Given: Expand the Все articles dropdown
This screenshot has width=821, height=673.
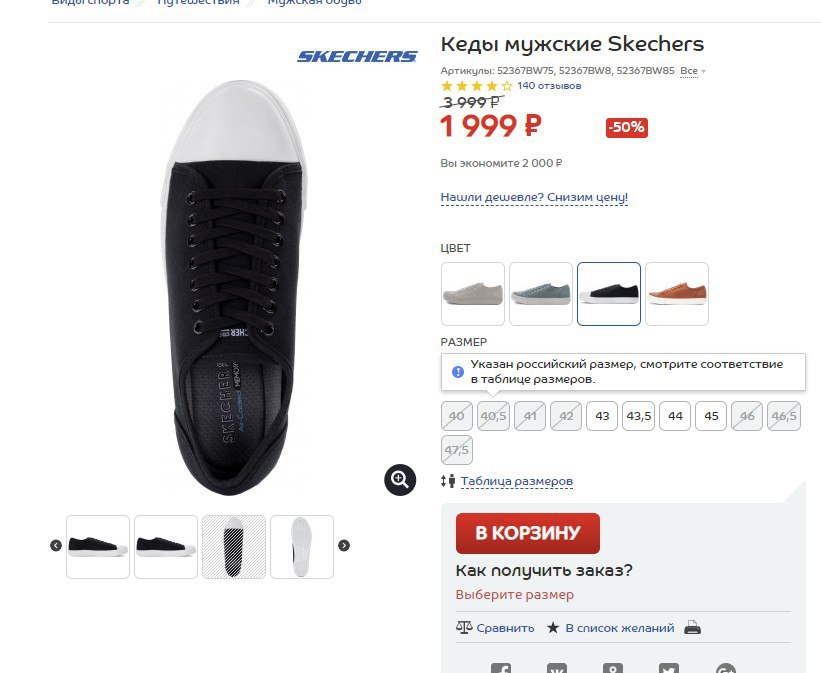Looking at the screenshot, I should (x=692, y=71).
